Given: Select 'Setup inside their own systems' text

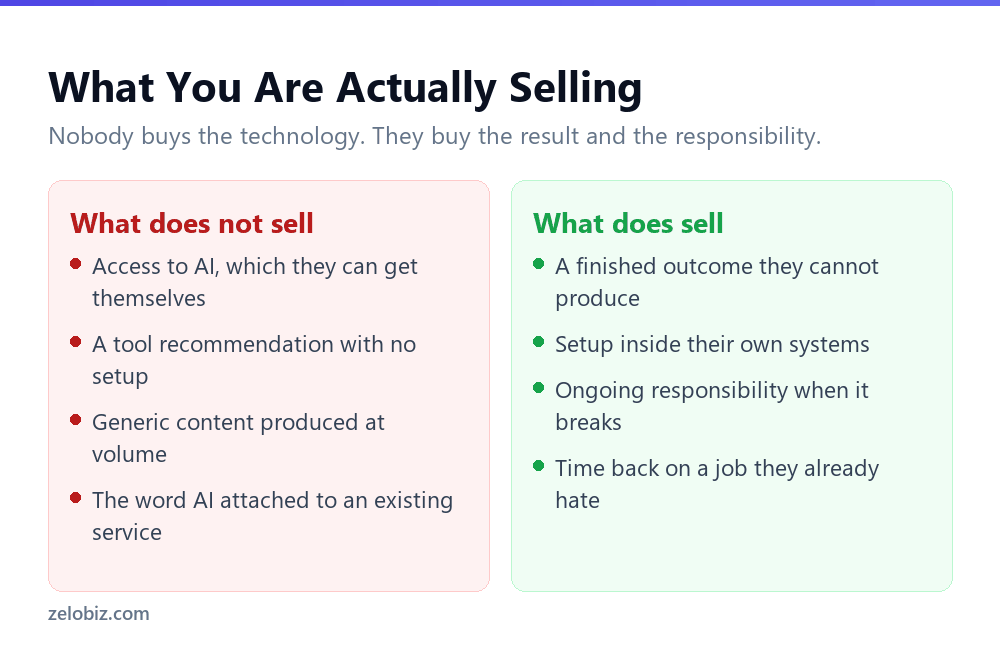Looking at the screenshot, I should tap(712, 345).
